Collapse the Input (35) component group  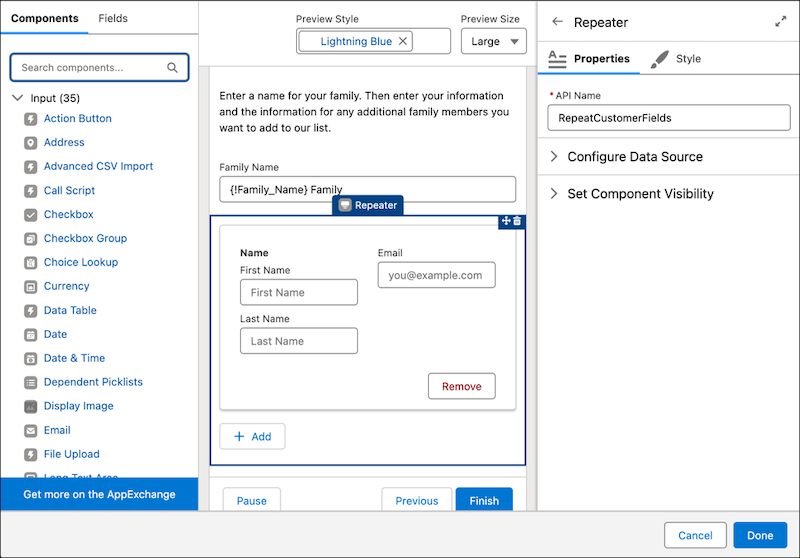pyautogui.click(x=18, y=98)
